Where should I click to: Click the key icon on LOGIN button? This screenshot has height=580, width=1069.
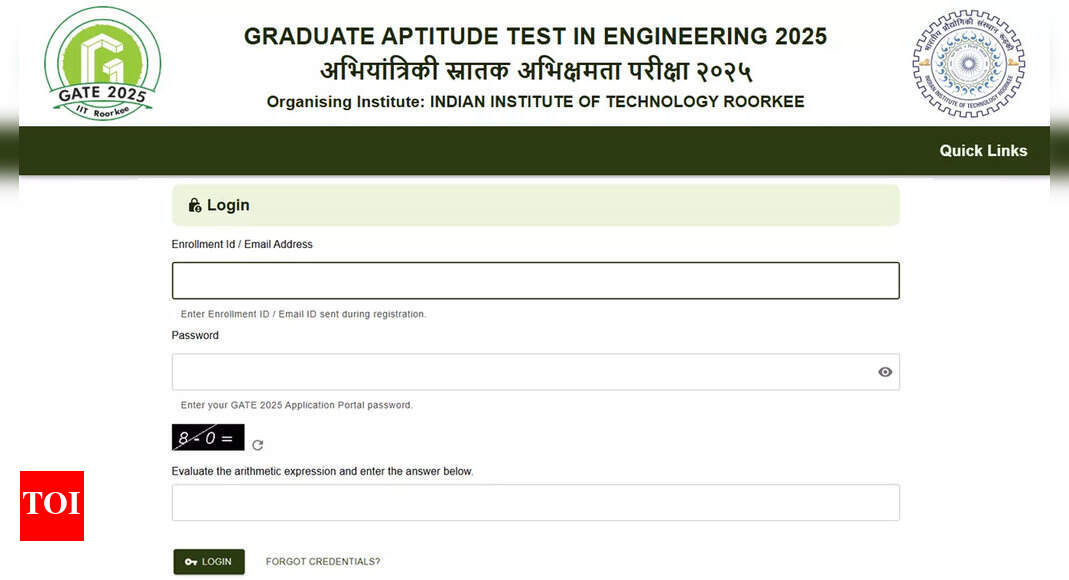tap(191, 562)
